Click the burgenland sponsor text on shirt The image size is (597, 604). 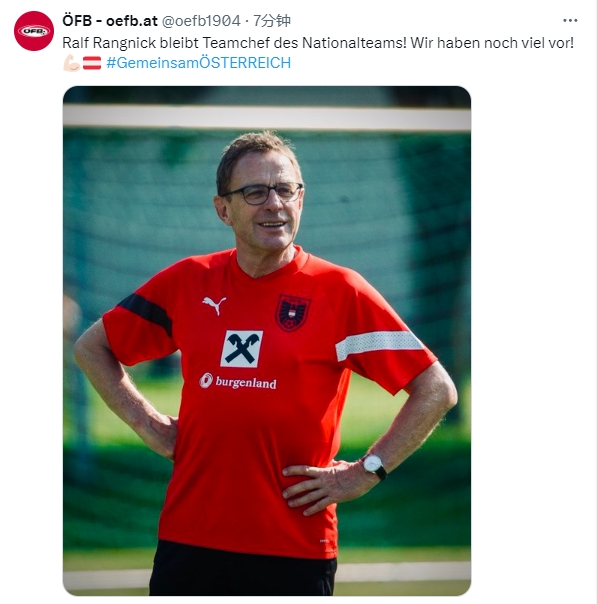click(x=246, y=383)
